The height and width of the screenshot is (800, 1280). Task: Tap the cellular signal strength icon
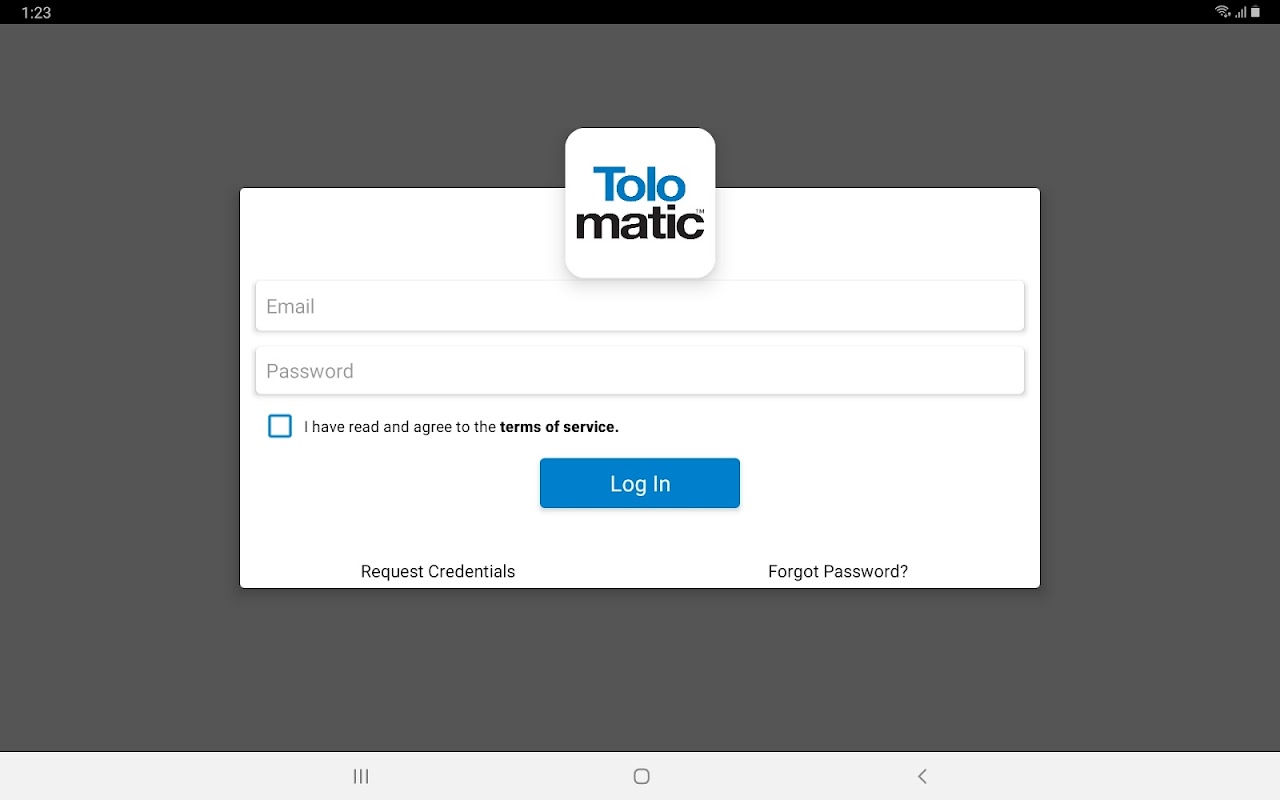click(x=1240, y=12)
